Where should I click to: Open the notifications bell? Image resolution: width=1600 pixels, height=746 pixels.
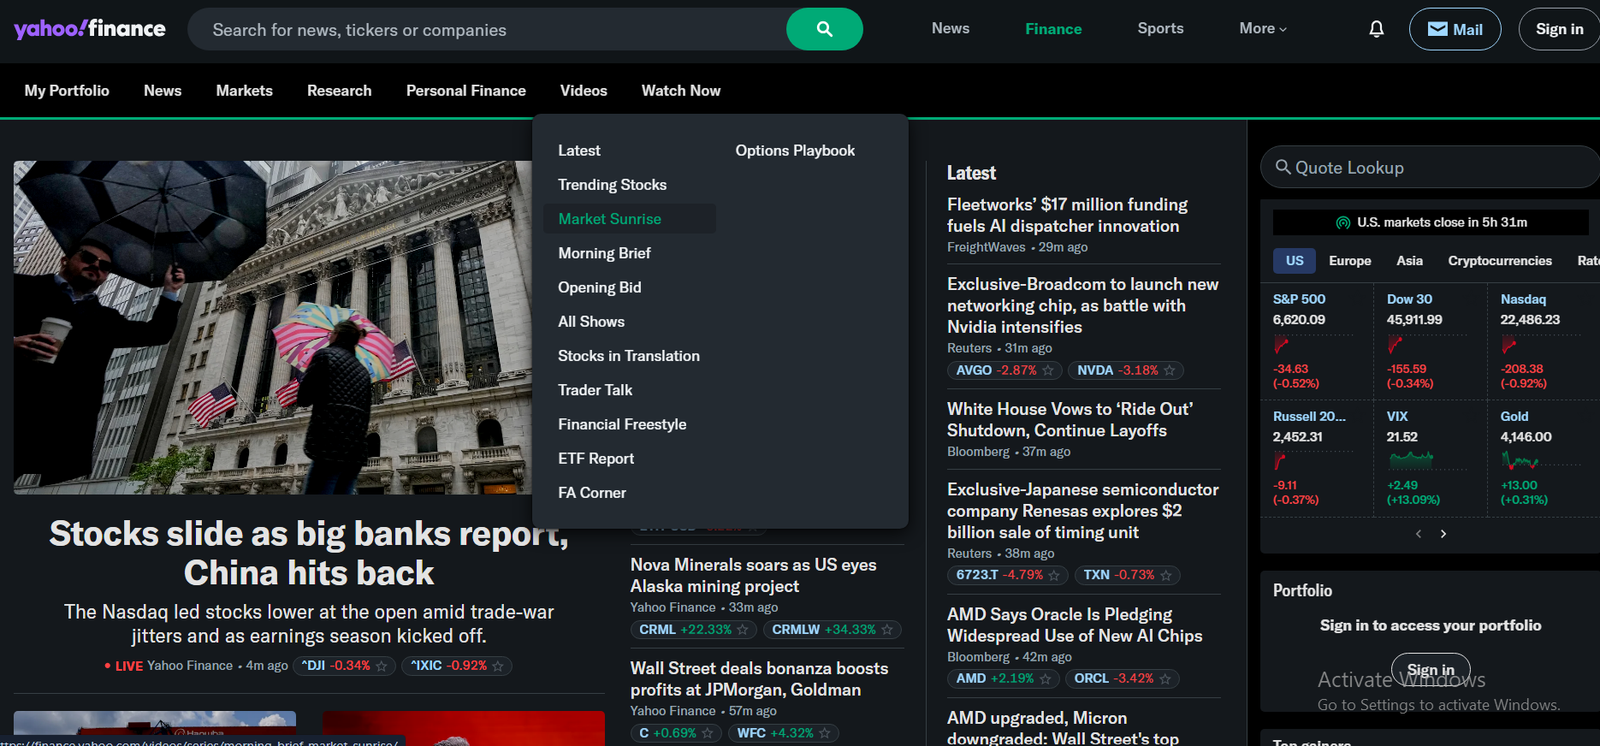tap(1376, 29)
